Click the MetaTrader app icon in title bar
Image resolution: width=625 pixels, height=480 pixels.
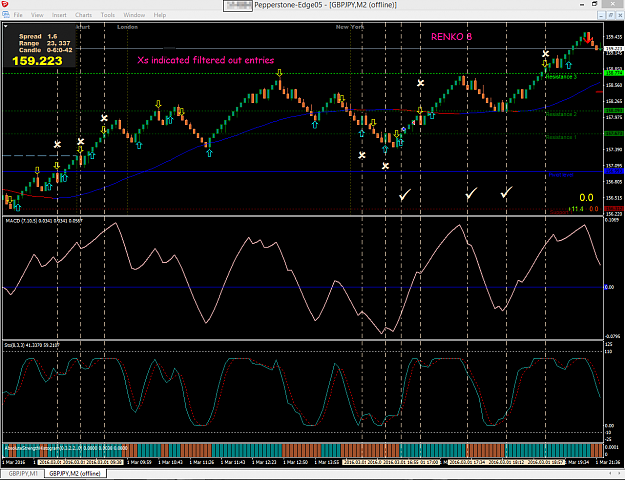[4, 4]
